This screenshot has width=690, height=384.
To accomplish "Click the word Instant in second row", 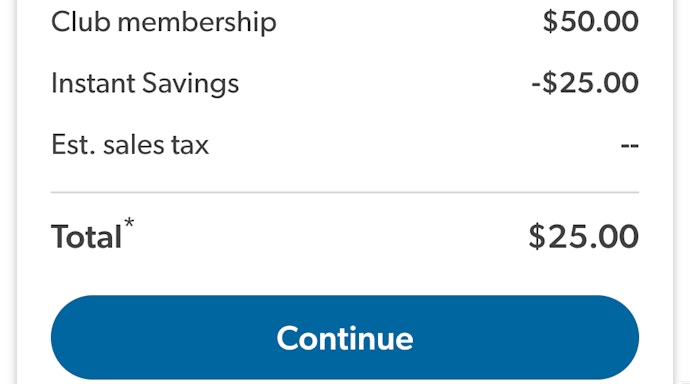I will click(93, 83).
